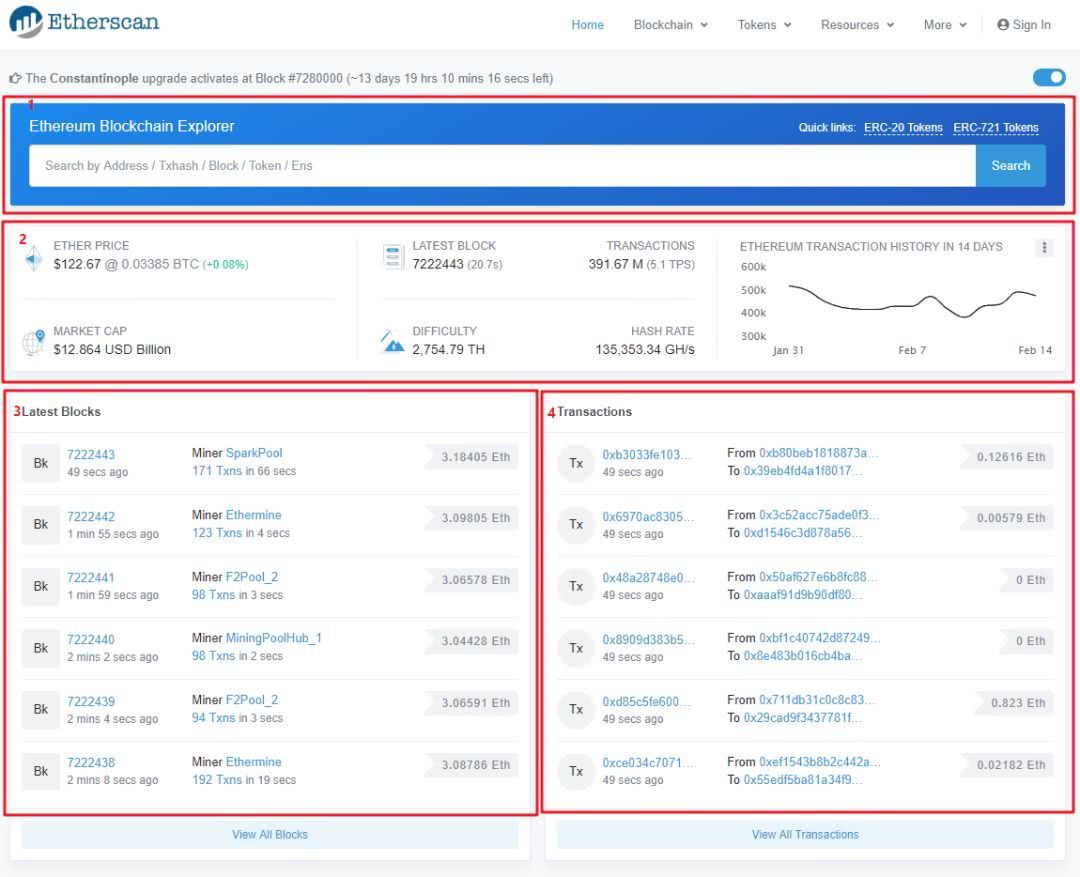Image resolution: width=1080 pixels, height=877 pixels.
Task: Click View All Blocks button
Action: point(270,834)
